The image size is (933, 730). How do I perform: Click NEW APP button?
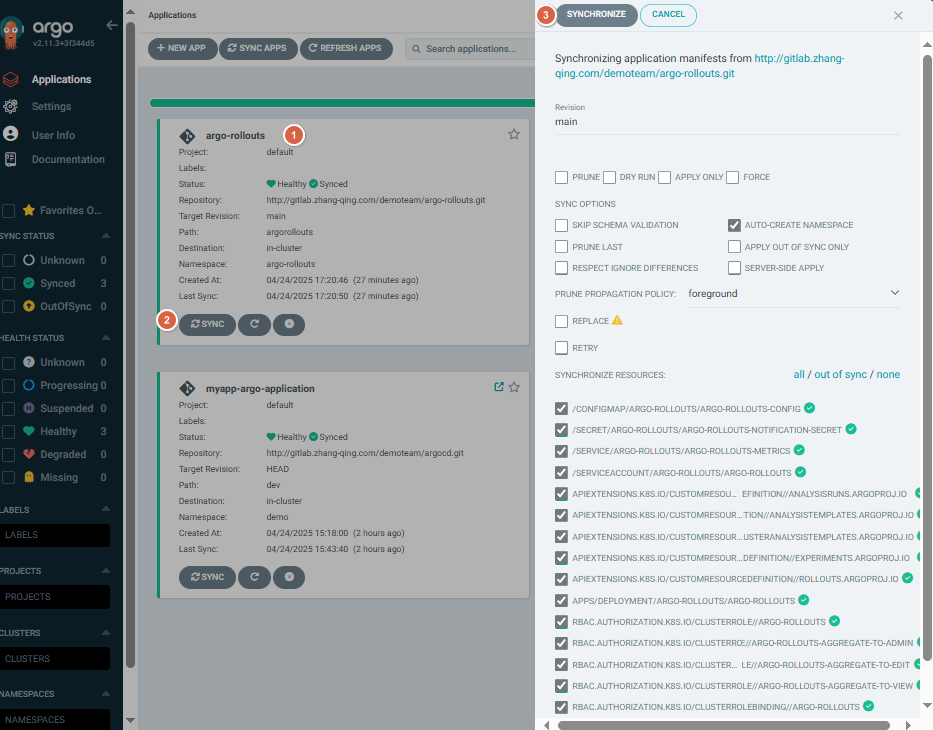coord(181,48)
